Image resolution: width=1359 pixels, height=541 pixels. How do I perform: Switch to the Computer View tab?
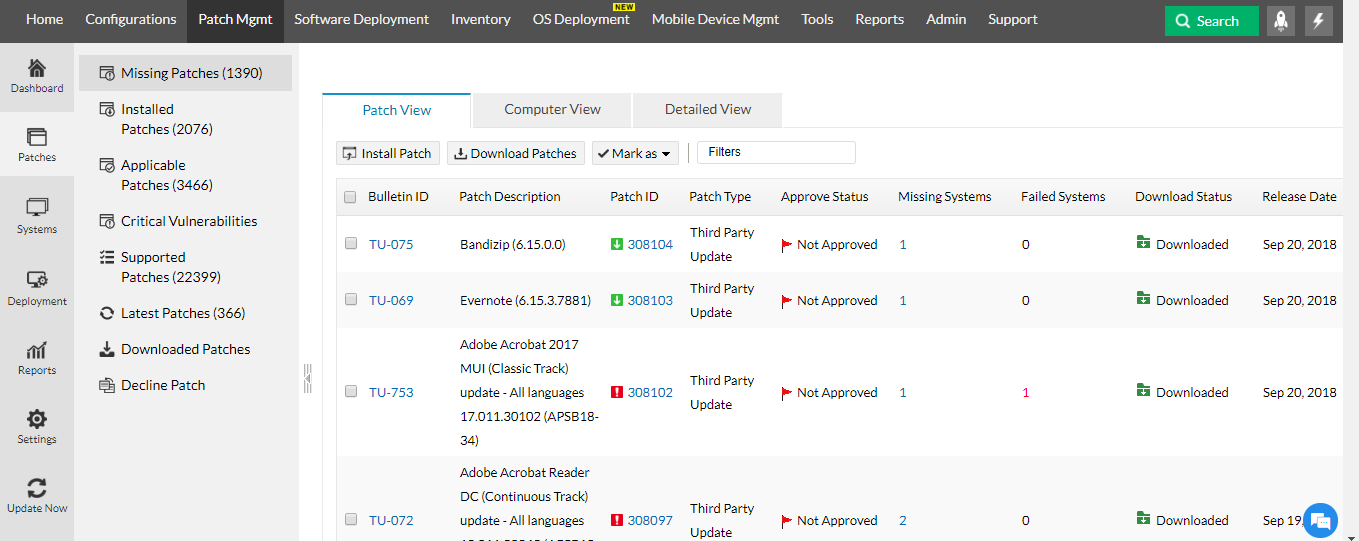tap(552, 109)
